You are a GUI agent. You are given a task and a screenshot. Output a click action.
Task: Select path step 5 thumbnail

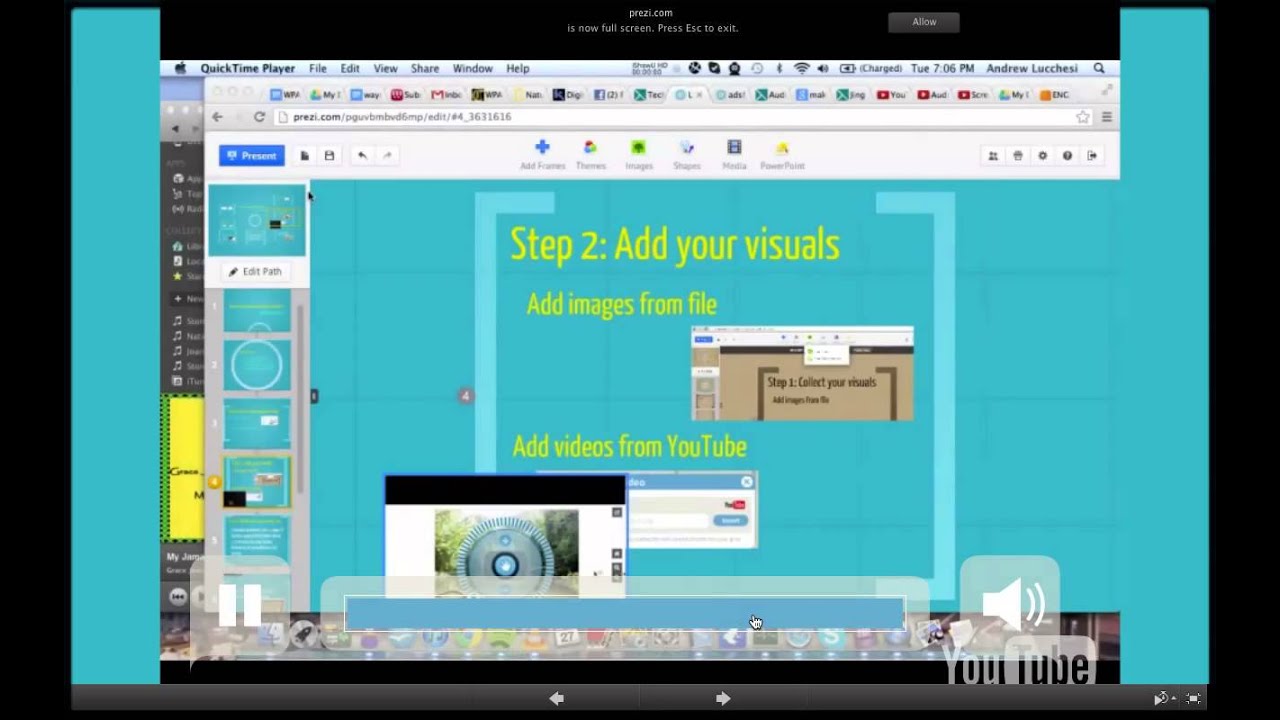pyautogui.click(x=257, y=541)
